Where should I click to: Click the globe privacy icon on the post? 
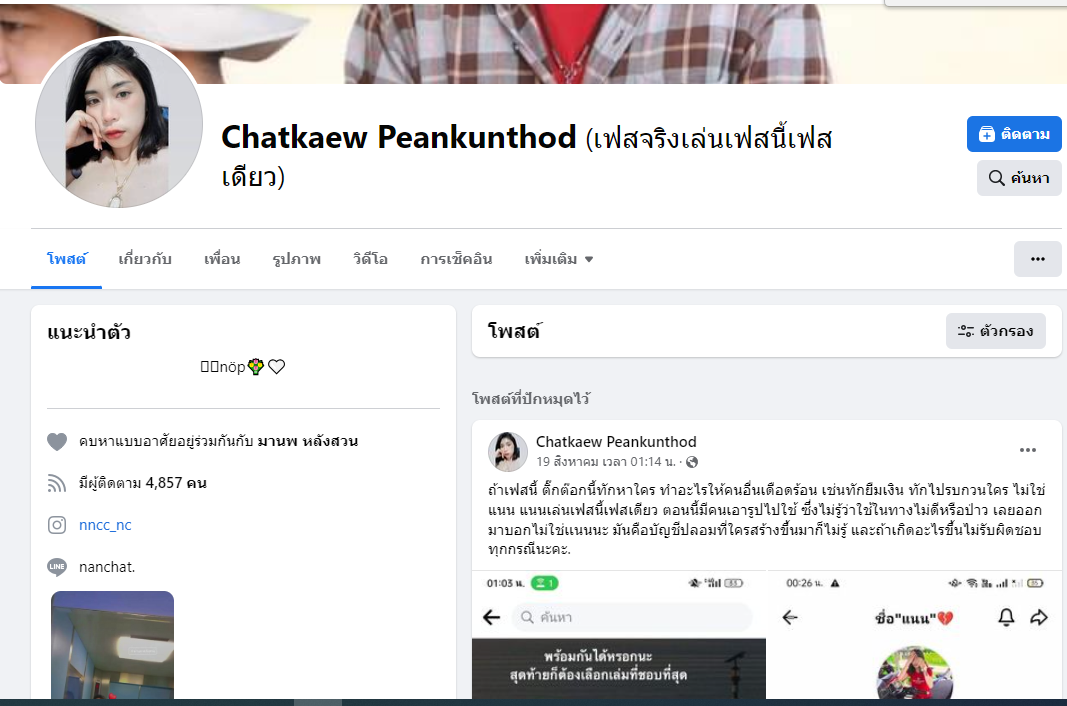coord(692,462)
